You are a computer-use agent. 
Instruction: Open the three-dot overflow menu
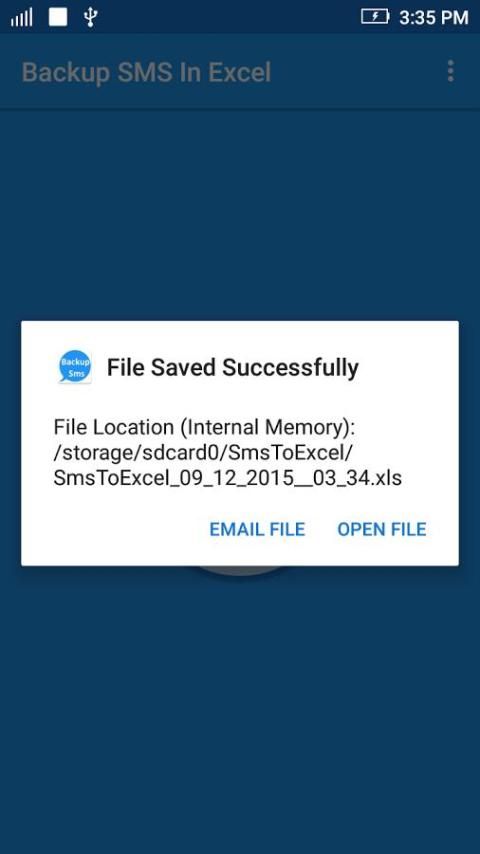(x=450, y=71)
